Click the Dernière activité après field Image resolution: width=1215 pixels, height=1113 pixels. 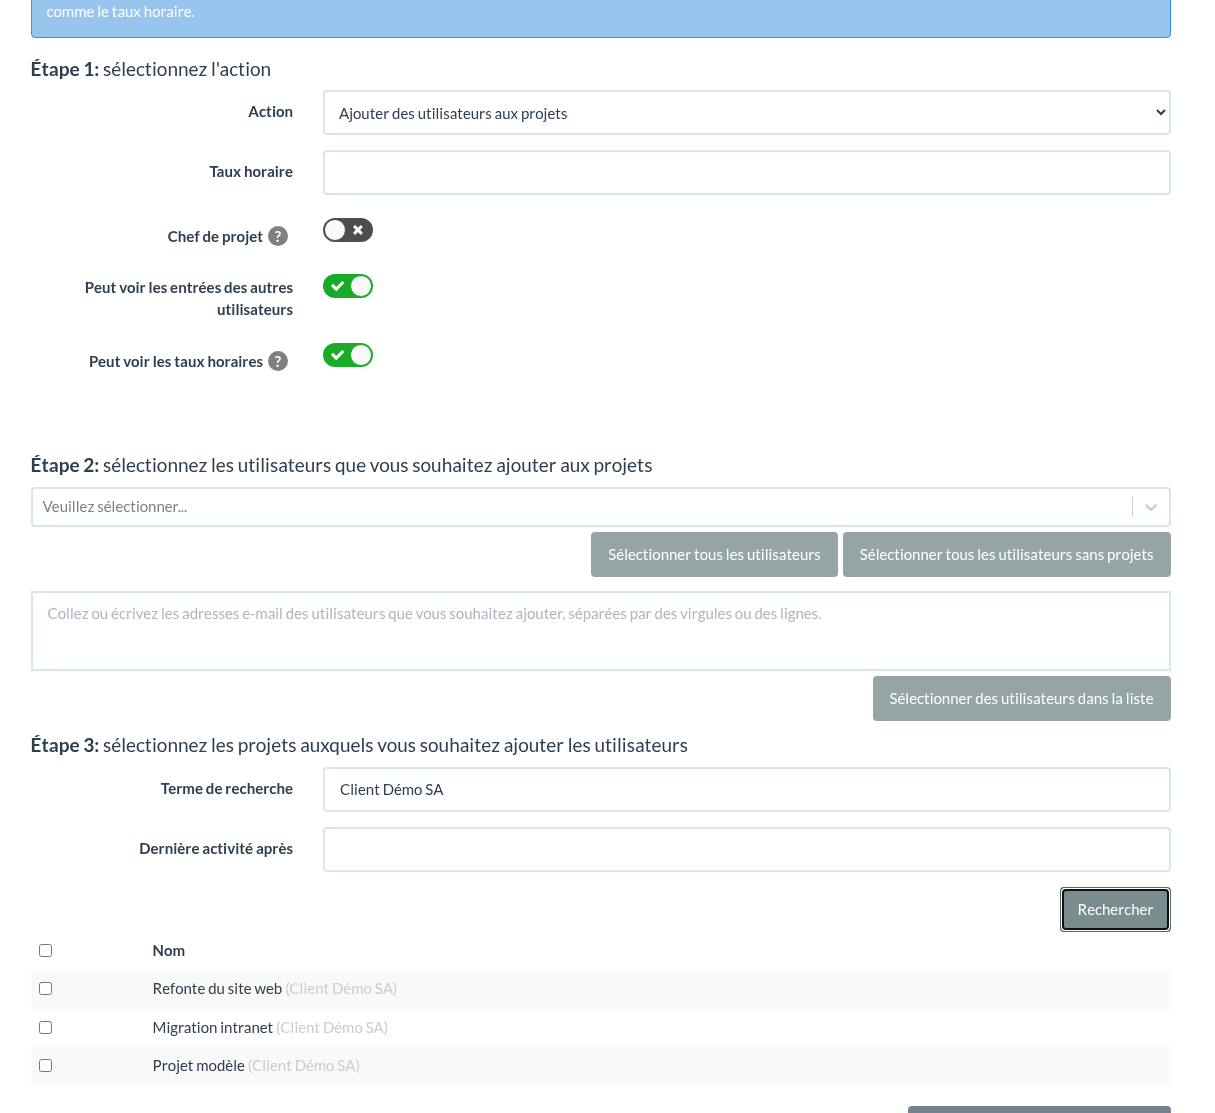pyautogui.click(x=746, y=849)
